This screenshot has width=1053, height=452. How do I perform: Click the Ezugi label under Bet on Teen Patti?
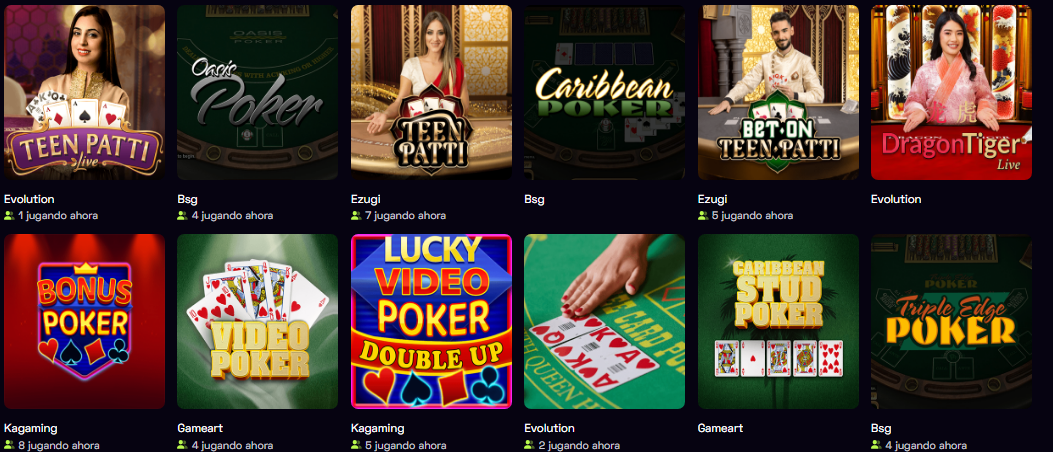(713, 199)
